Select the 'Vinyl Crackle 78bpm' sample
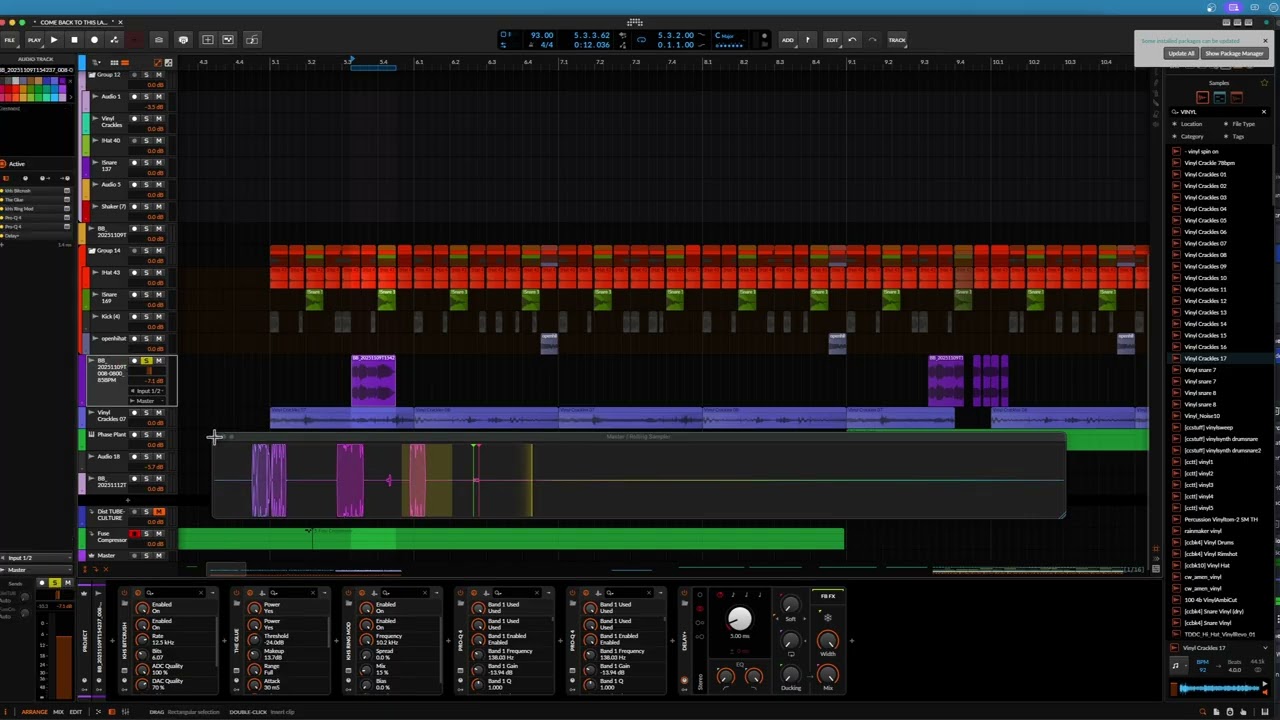Screen dimensions: 1280x720 1209,163
